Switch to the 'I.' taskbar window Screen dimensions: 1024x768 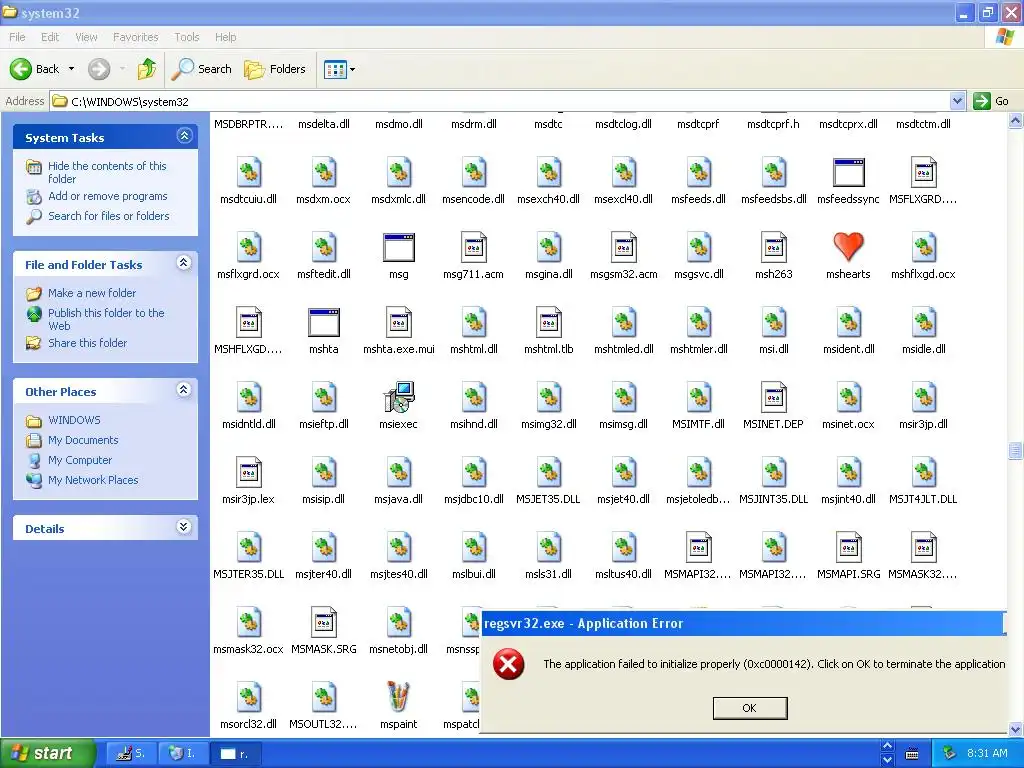tap(184, 754)
